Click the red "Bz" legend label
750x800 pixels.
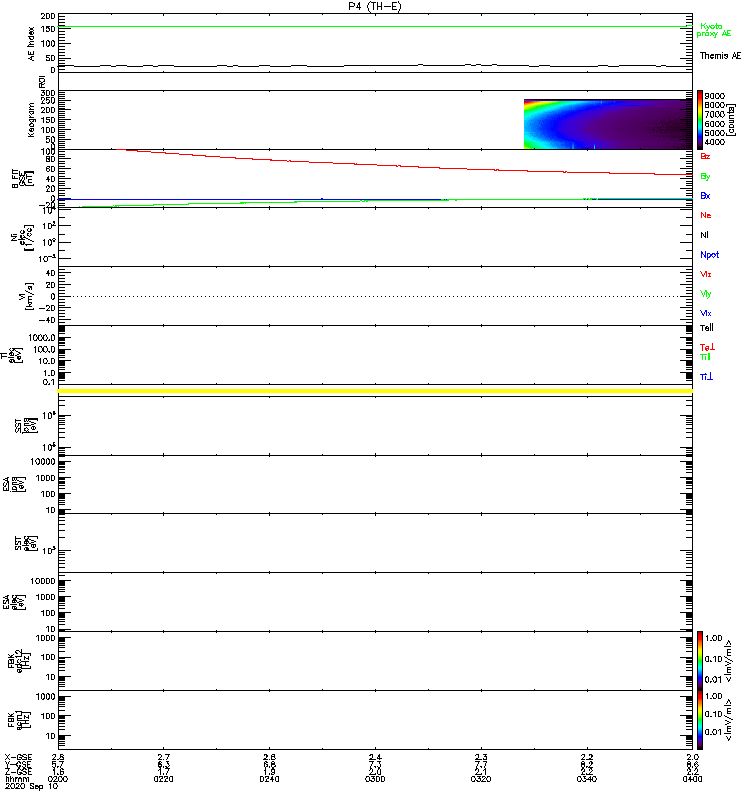pyautogui.click(x=705, y=156)
